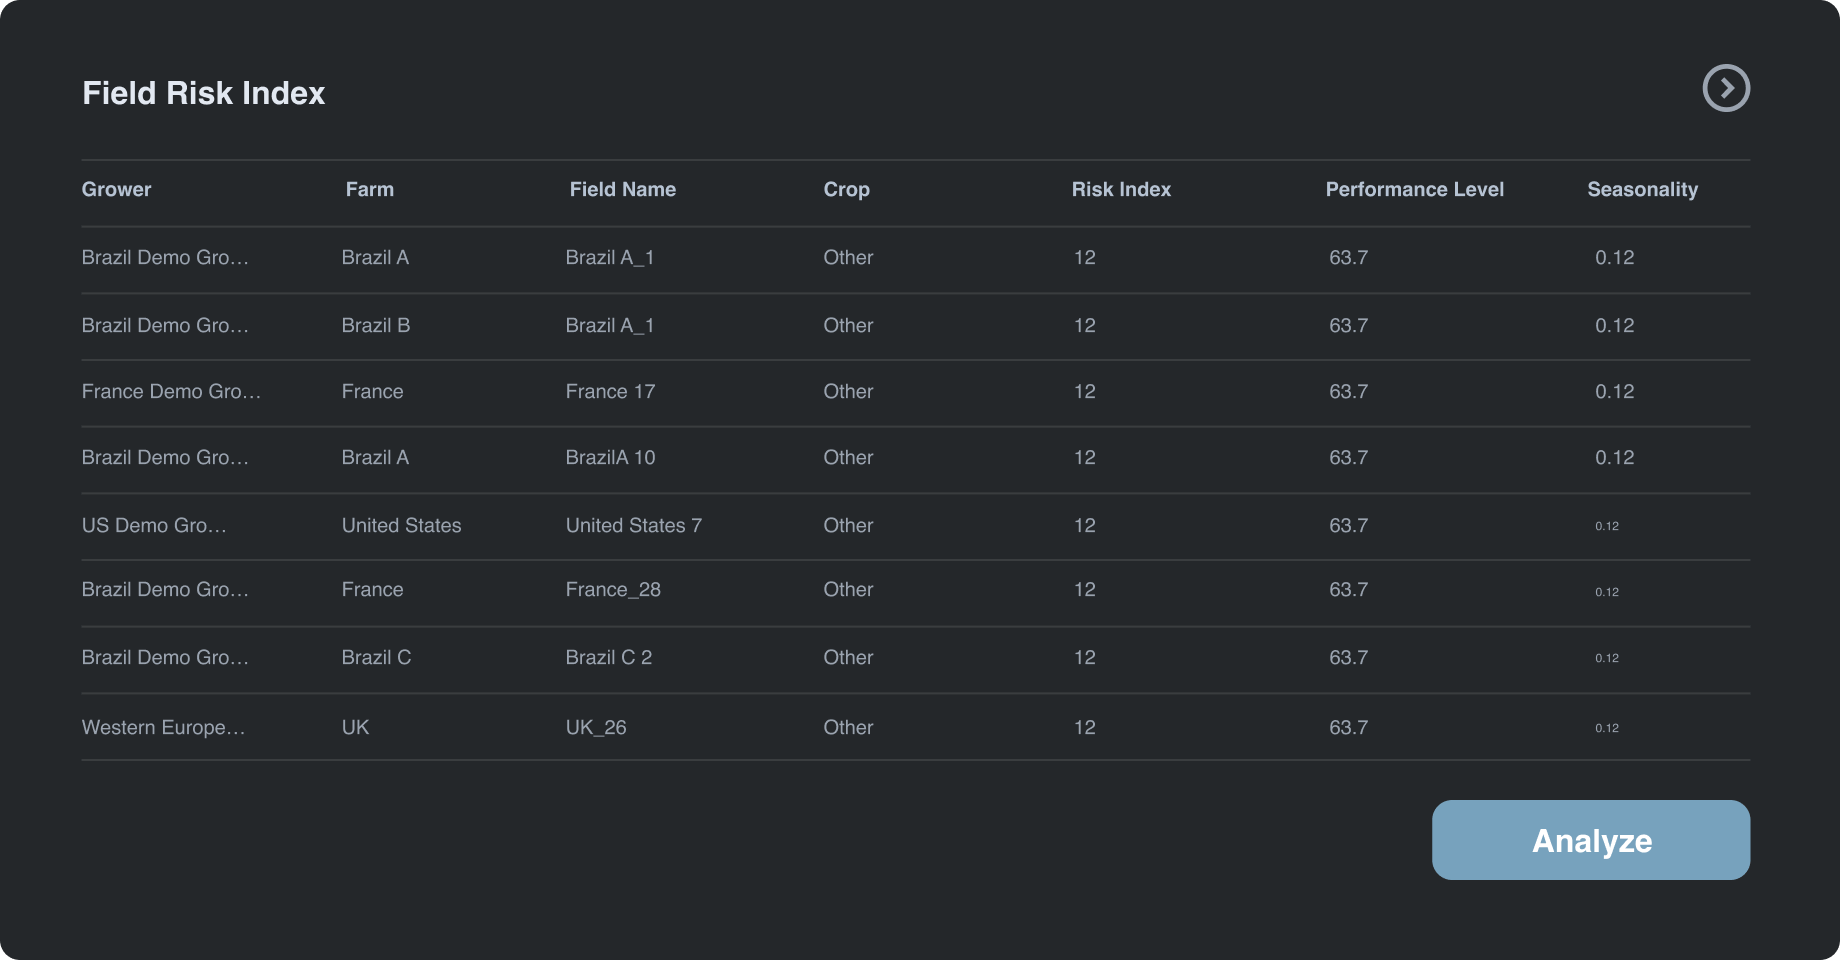This screenshot has width=1840, height=960.
Task: Click the France_28 field name
Action: tap(613, 589)
